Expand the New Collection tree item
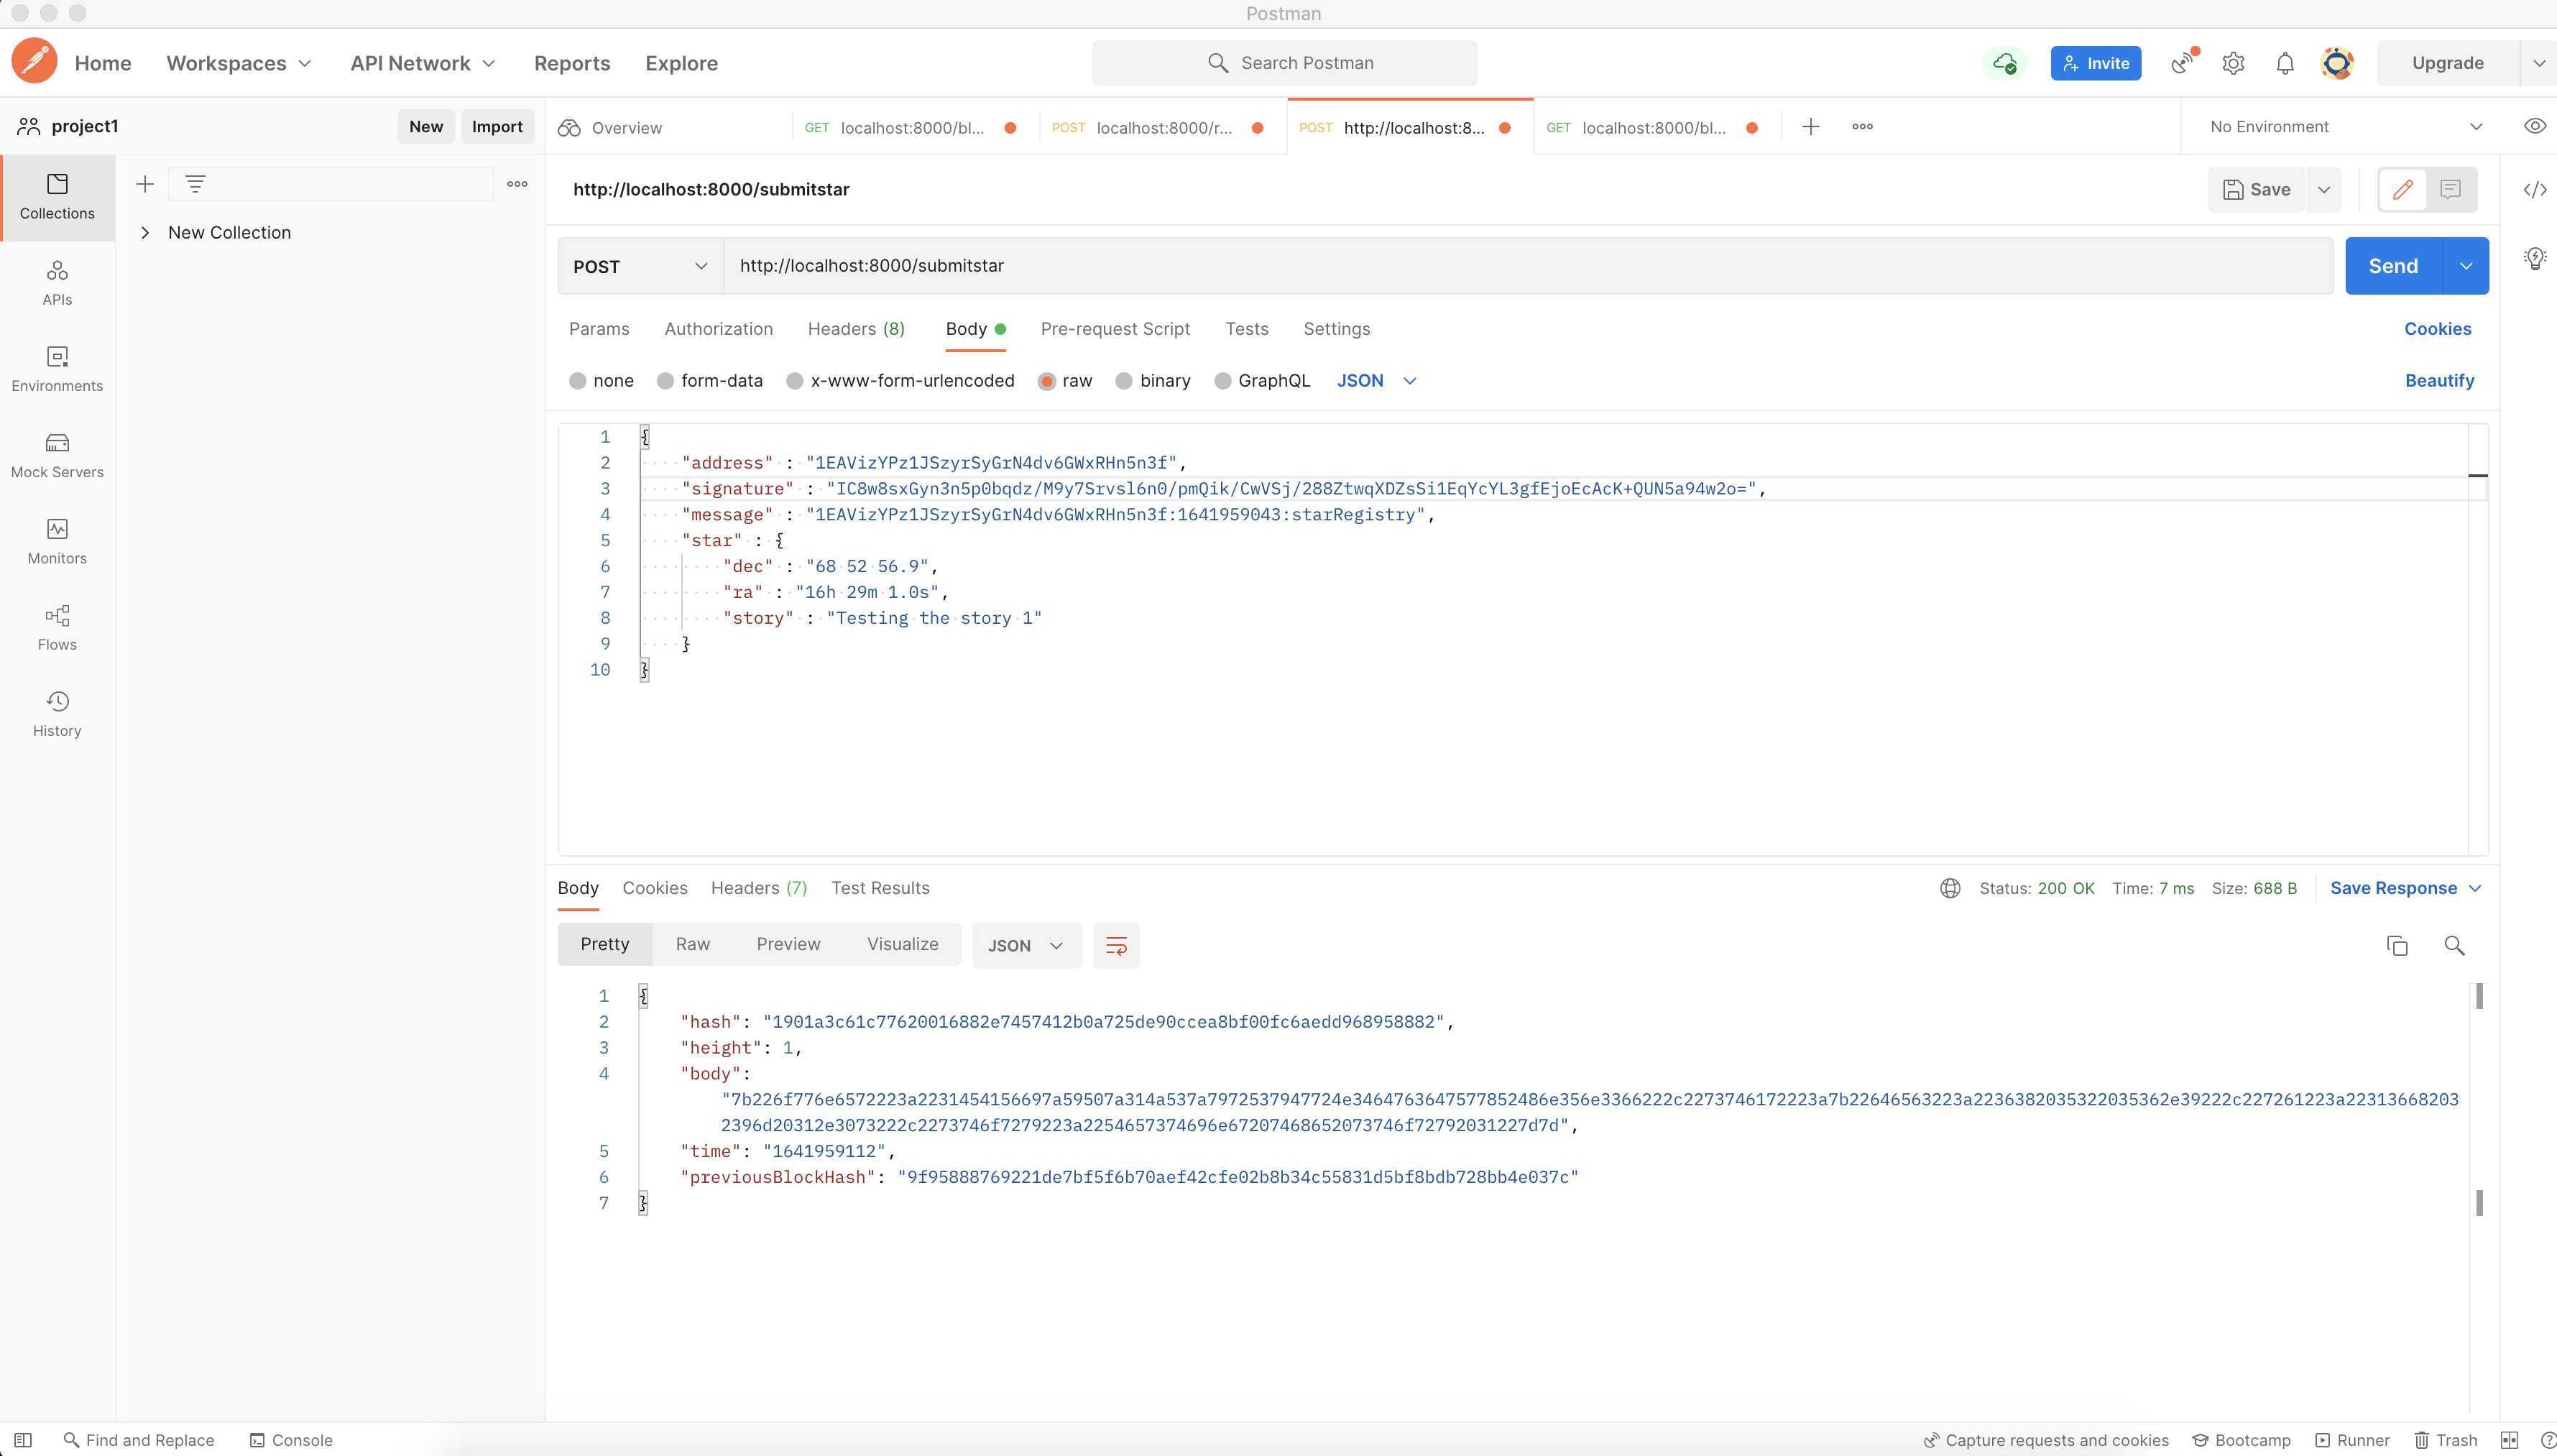The image size is (2557, 1456). (145, 233)
